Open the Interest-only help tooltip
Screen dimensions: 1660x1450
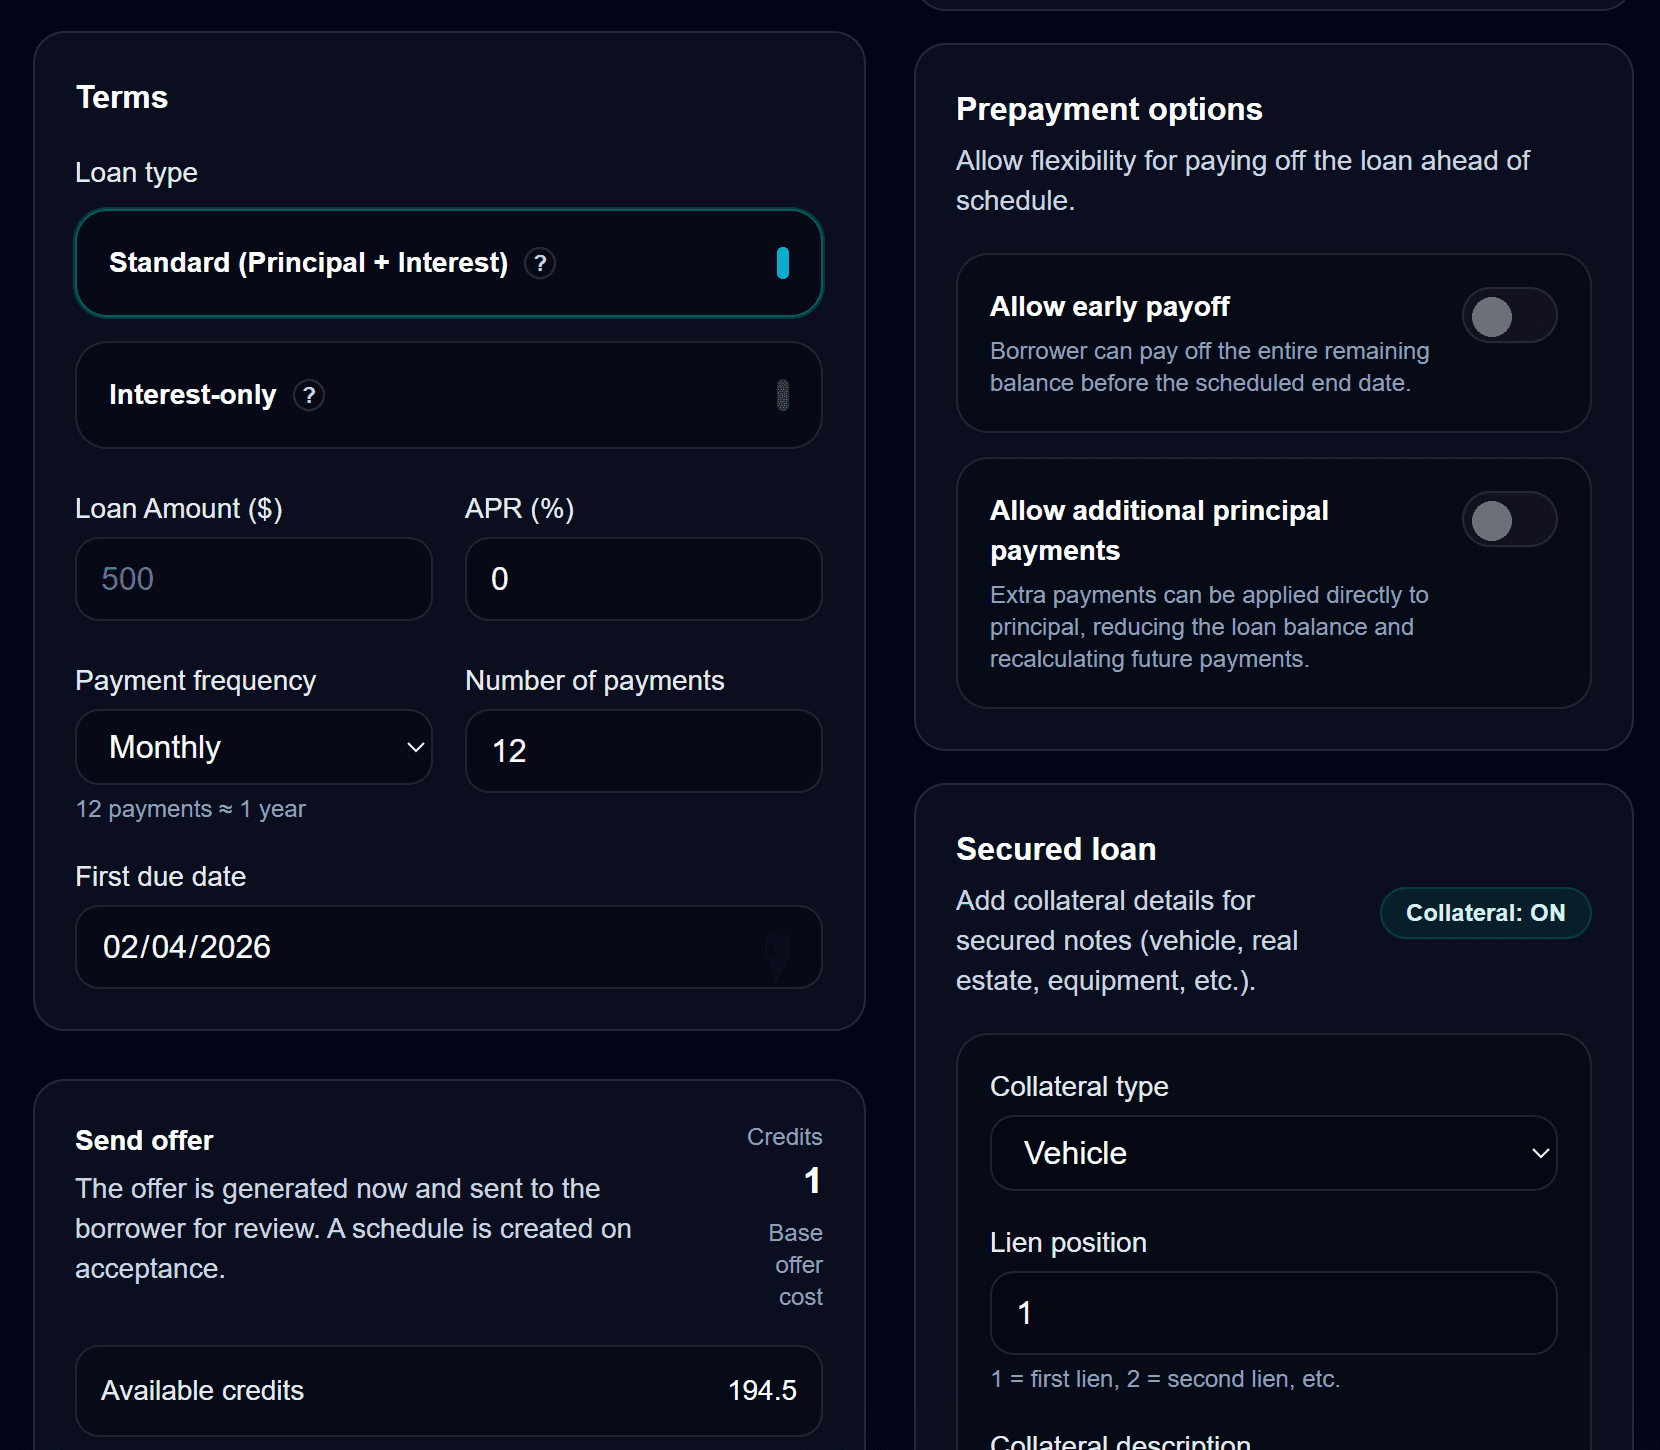309,395
